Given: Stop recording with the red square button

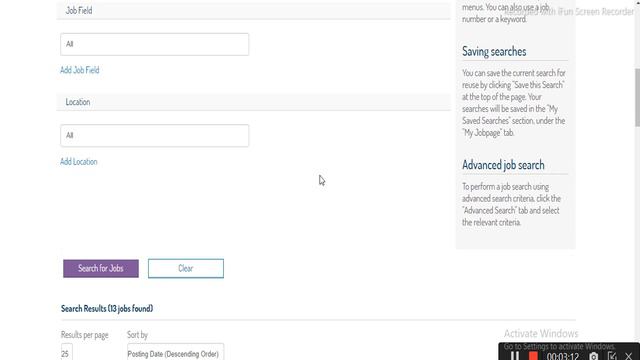Looking at the screenshot, I should point(533,356).
